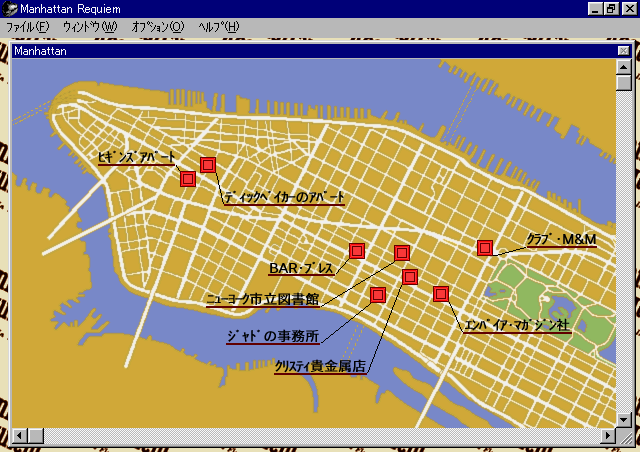The width and height of the screenshot is (640, 452).
Task: Open the ヘルプ(H) menu
Action: pyautogui.click(x=218, y=26)
